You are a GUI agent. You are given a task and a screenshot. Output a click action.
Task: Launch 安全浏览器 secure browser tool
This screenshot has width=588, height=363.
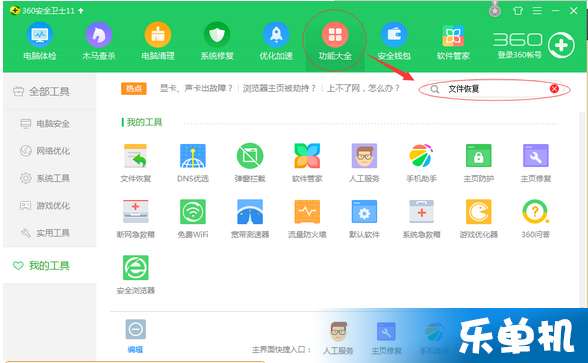click(x=135, y=267)
